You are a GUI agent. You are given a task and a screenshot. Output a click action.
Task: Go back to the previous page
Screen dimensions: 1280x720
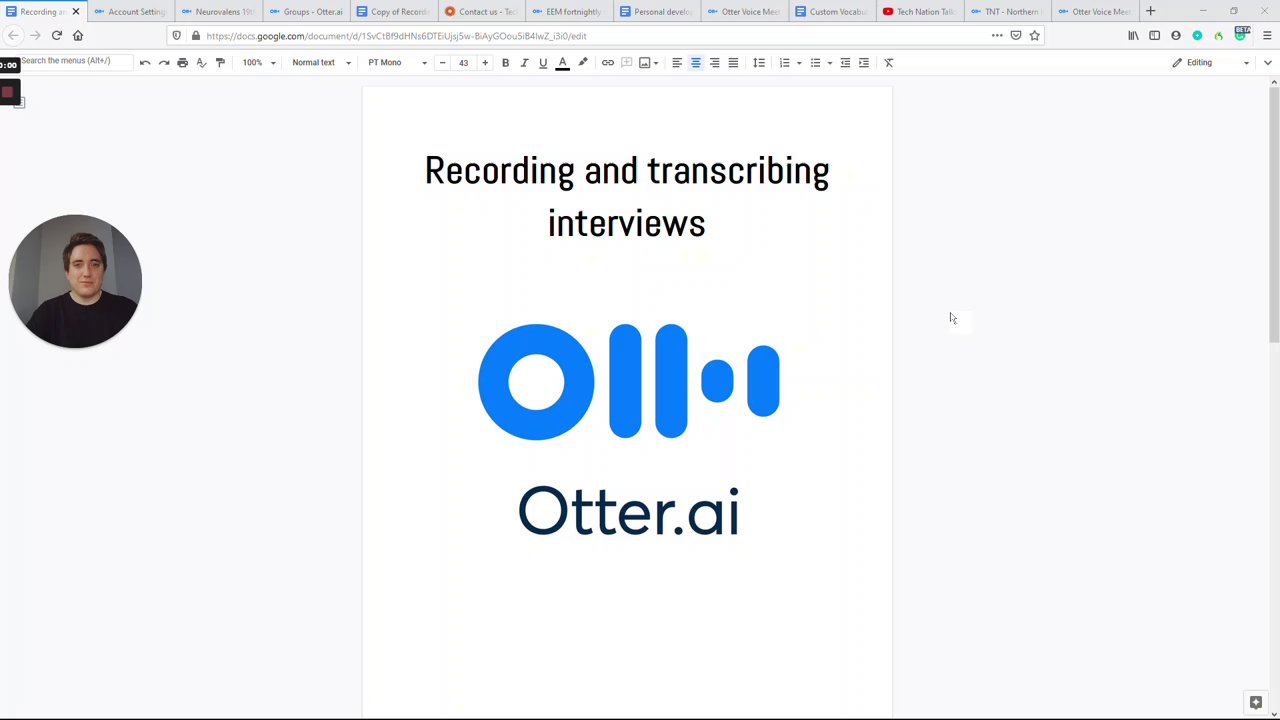(13, 35)
